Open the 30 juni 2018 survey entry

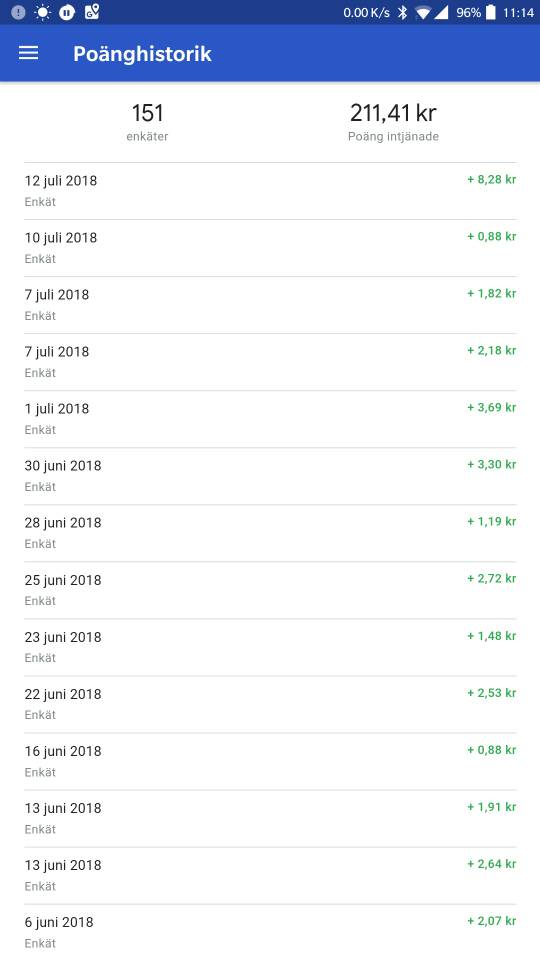270,476
